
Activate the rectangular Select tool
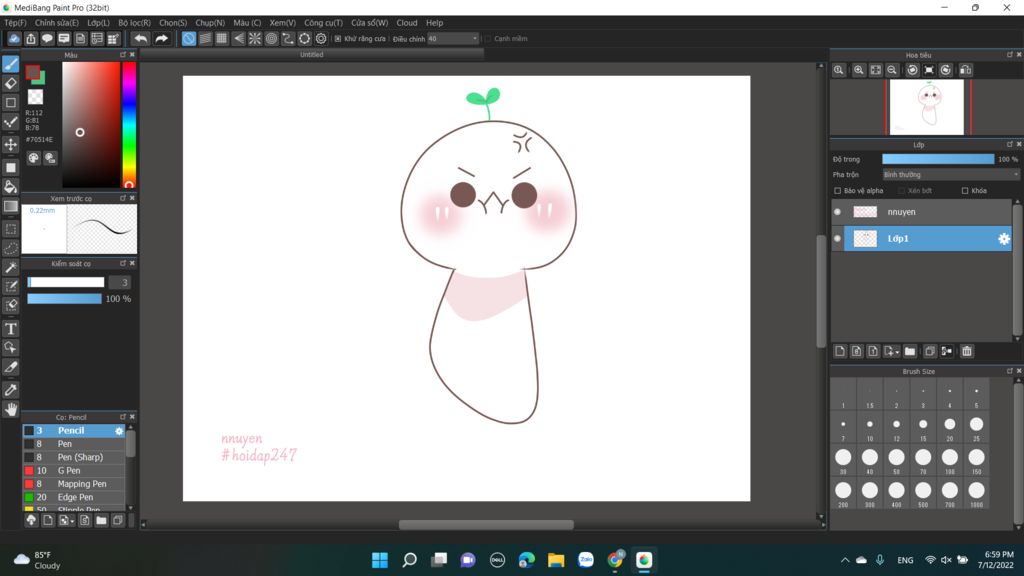[x=10, y=229]
